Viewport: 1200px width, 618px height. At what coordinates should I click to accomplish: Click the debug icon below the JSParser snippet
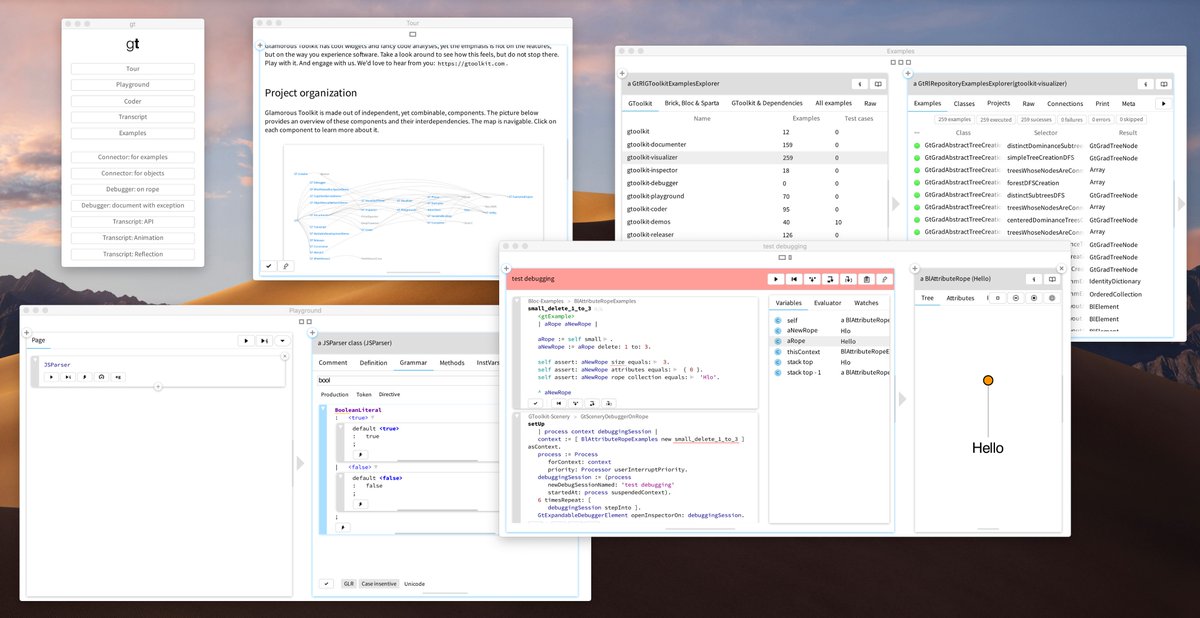pos(85,377)
